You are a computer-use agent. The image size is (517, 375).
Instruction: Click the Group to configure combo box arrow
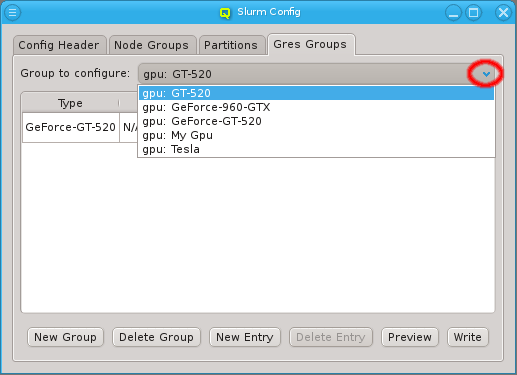(x=486, y=74)
